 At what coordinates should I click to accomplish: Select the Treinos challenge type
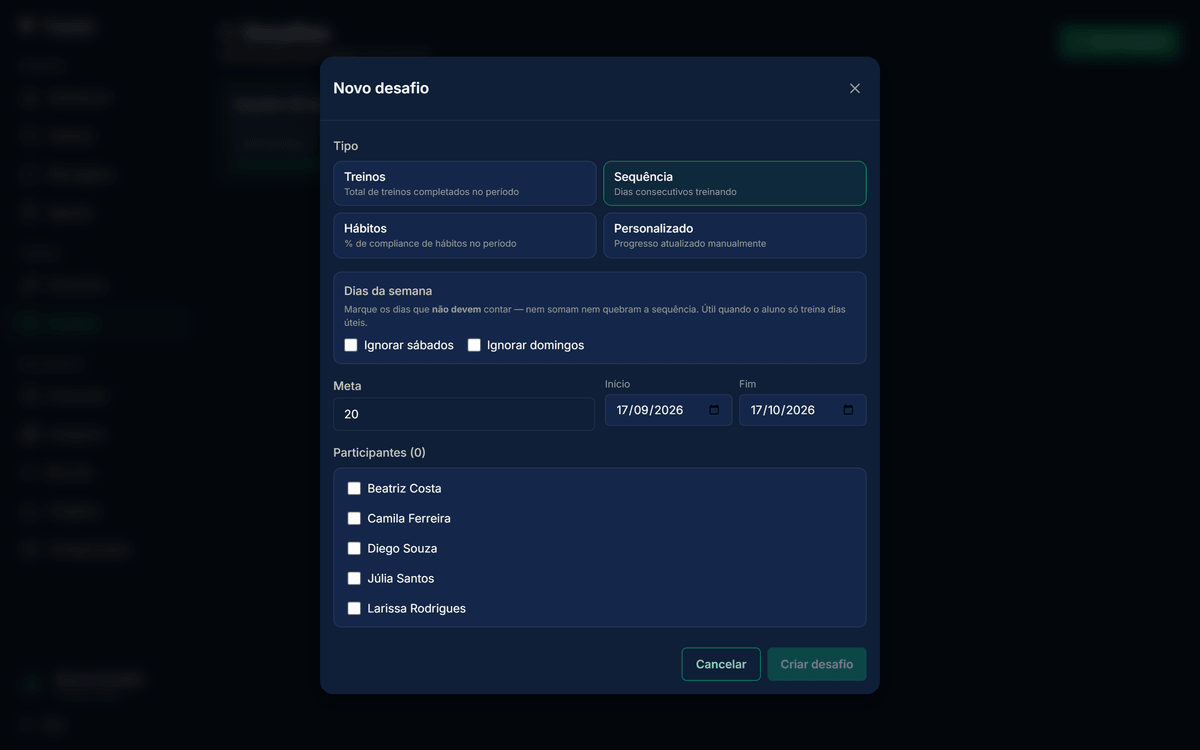point(465,184)
